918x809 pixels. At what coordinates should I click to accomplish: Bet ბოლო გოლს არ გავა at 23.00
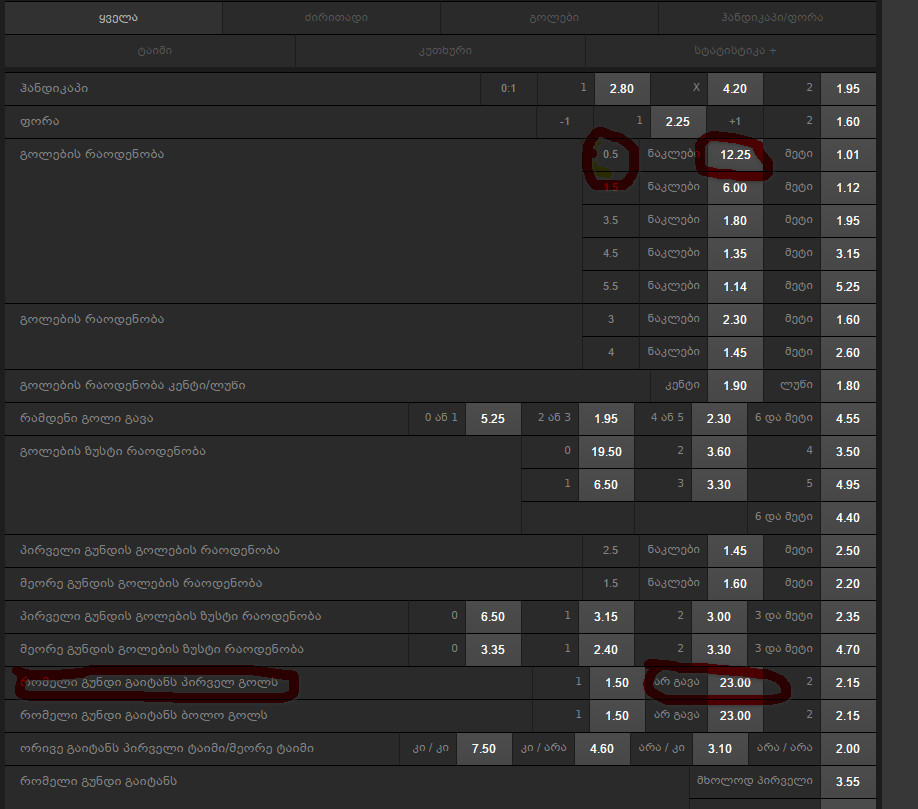point(735,715)
